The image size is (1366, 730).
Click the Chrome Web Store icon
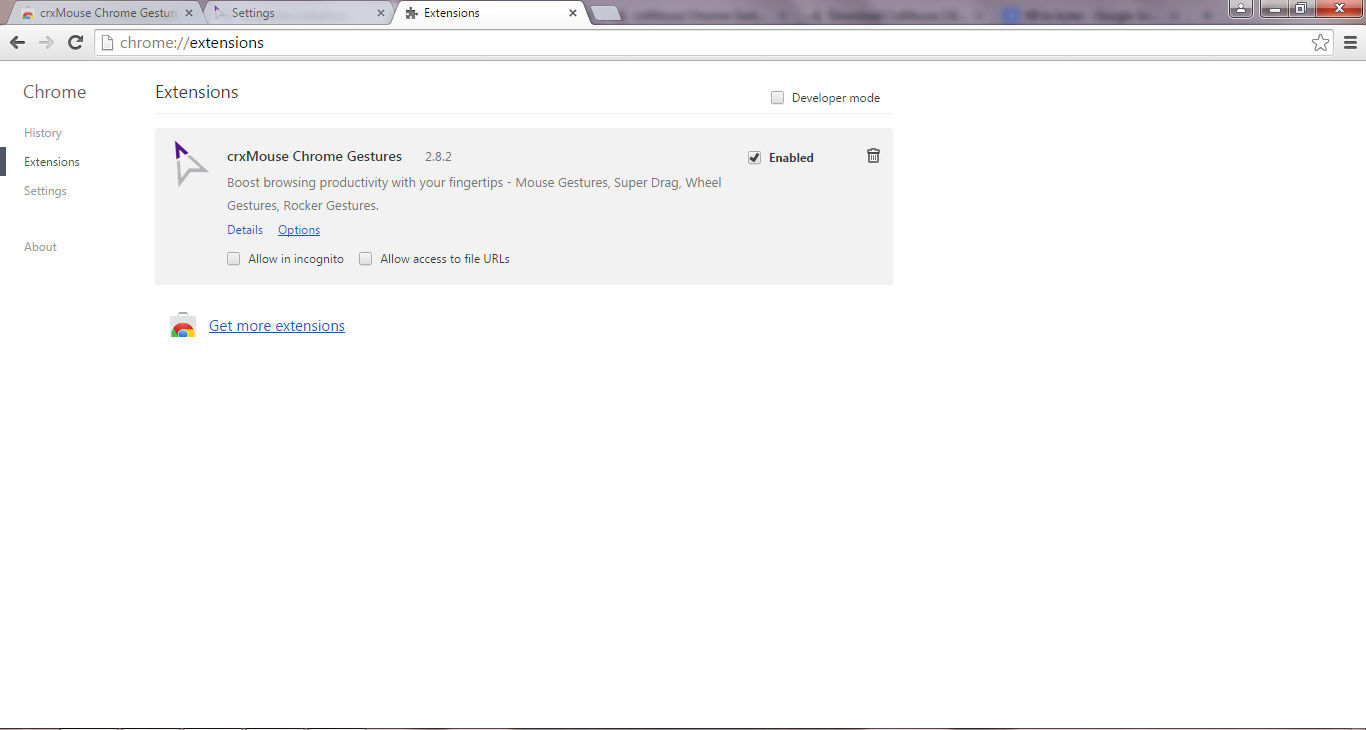(183, 325)
